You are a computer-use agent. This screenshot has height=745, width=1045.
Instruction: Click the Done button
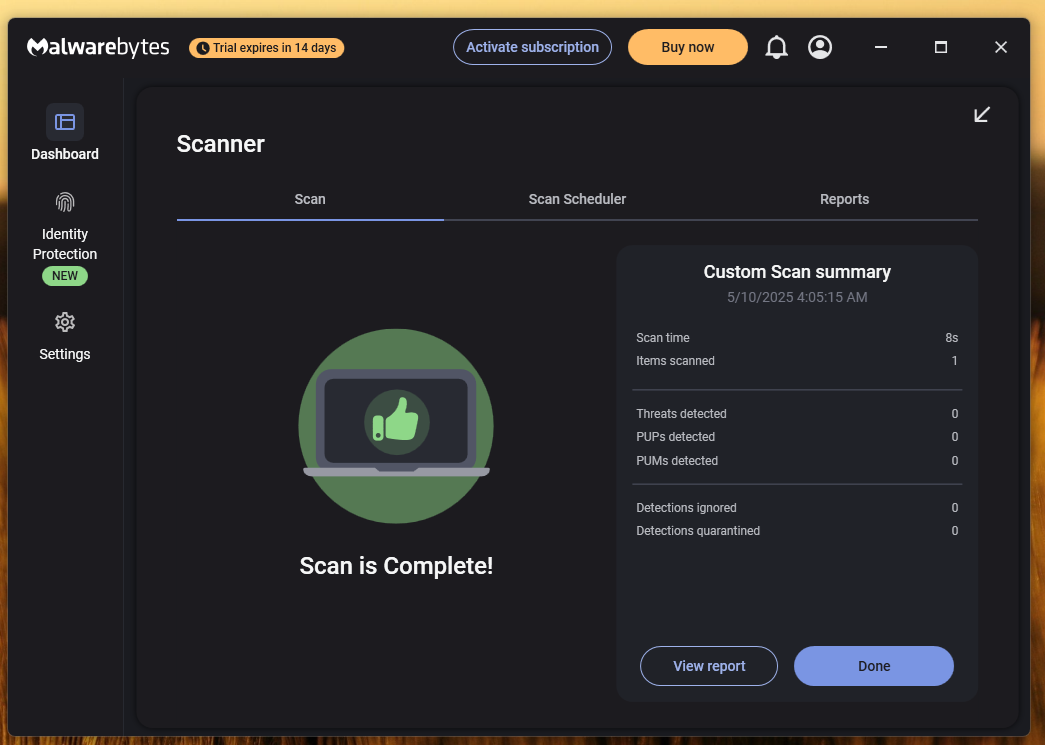click(874, 666)
